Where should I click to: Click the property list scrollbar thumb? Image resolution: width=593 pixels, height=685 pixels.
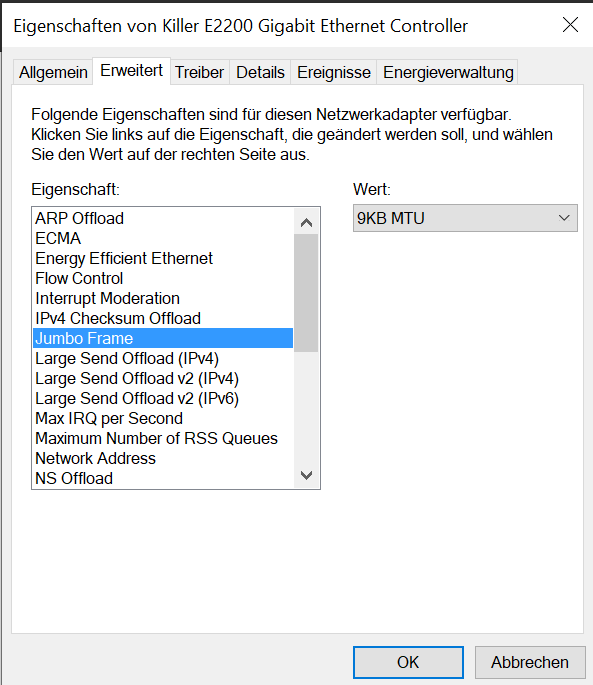pyautogui.click(x=306, y=293)
